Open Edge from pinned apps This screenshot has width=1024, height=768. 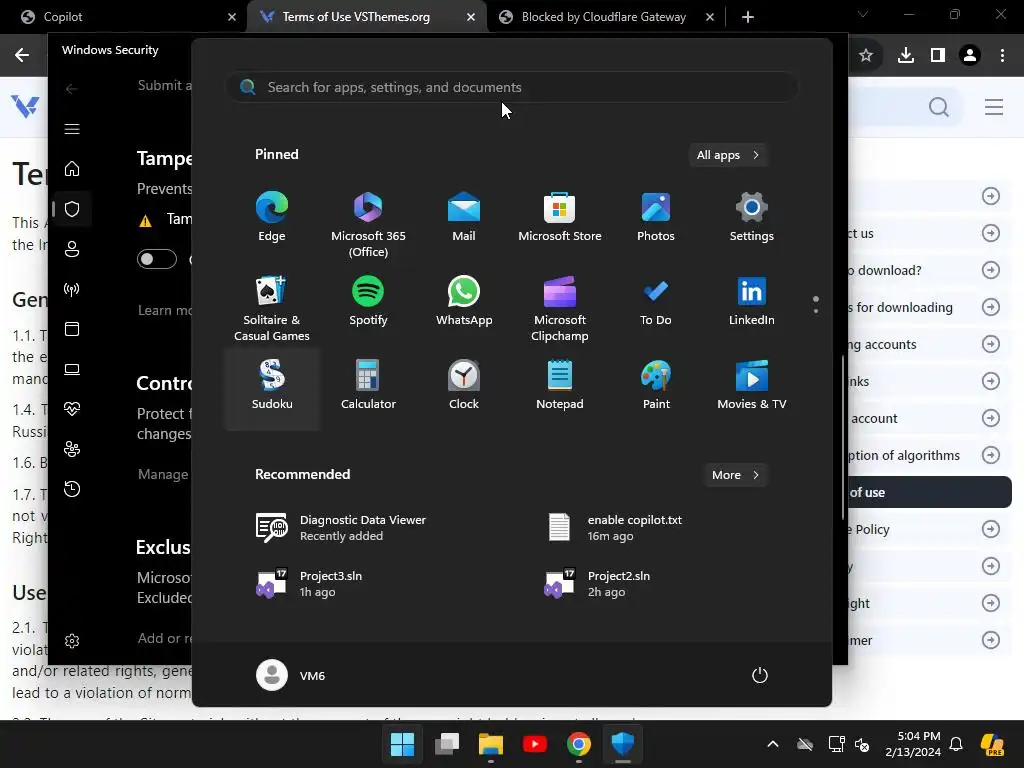(272, 217)
